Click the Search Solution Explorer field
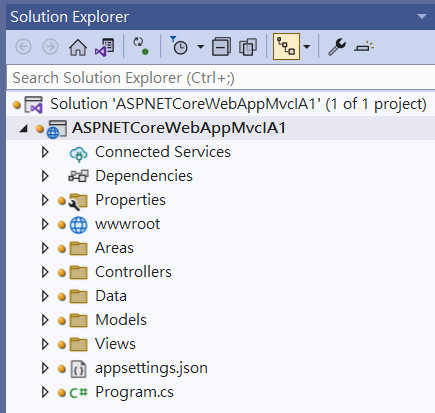435x413 pixels. [x=220, y=78]
